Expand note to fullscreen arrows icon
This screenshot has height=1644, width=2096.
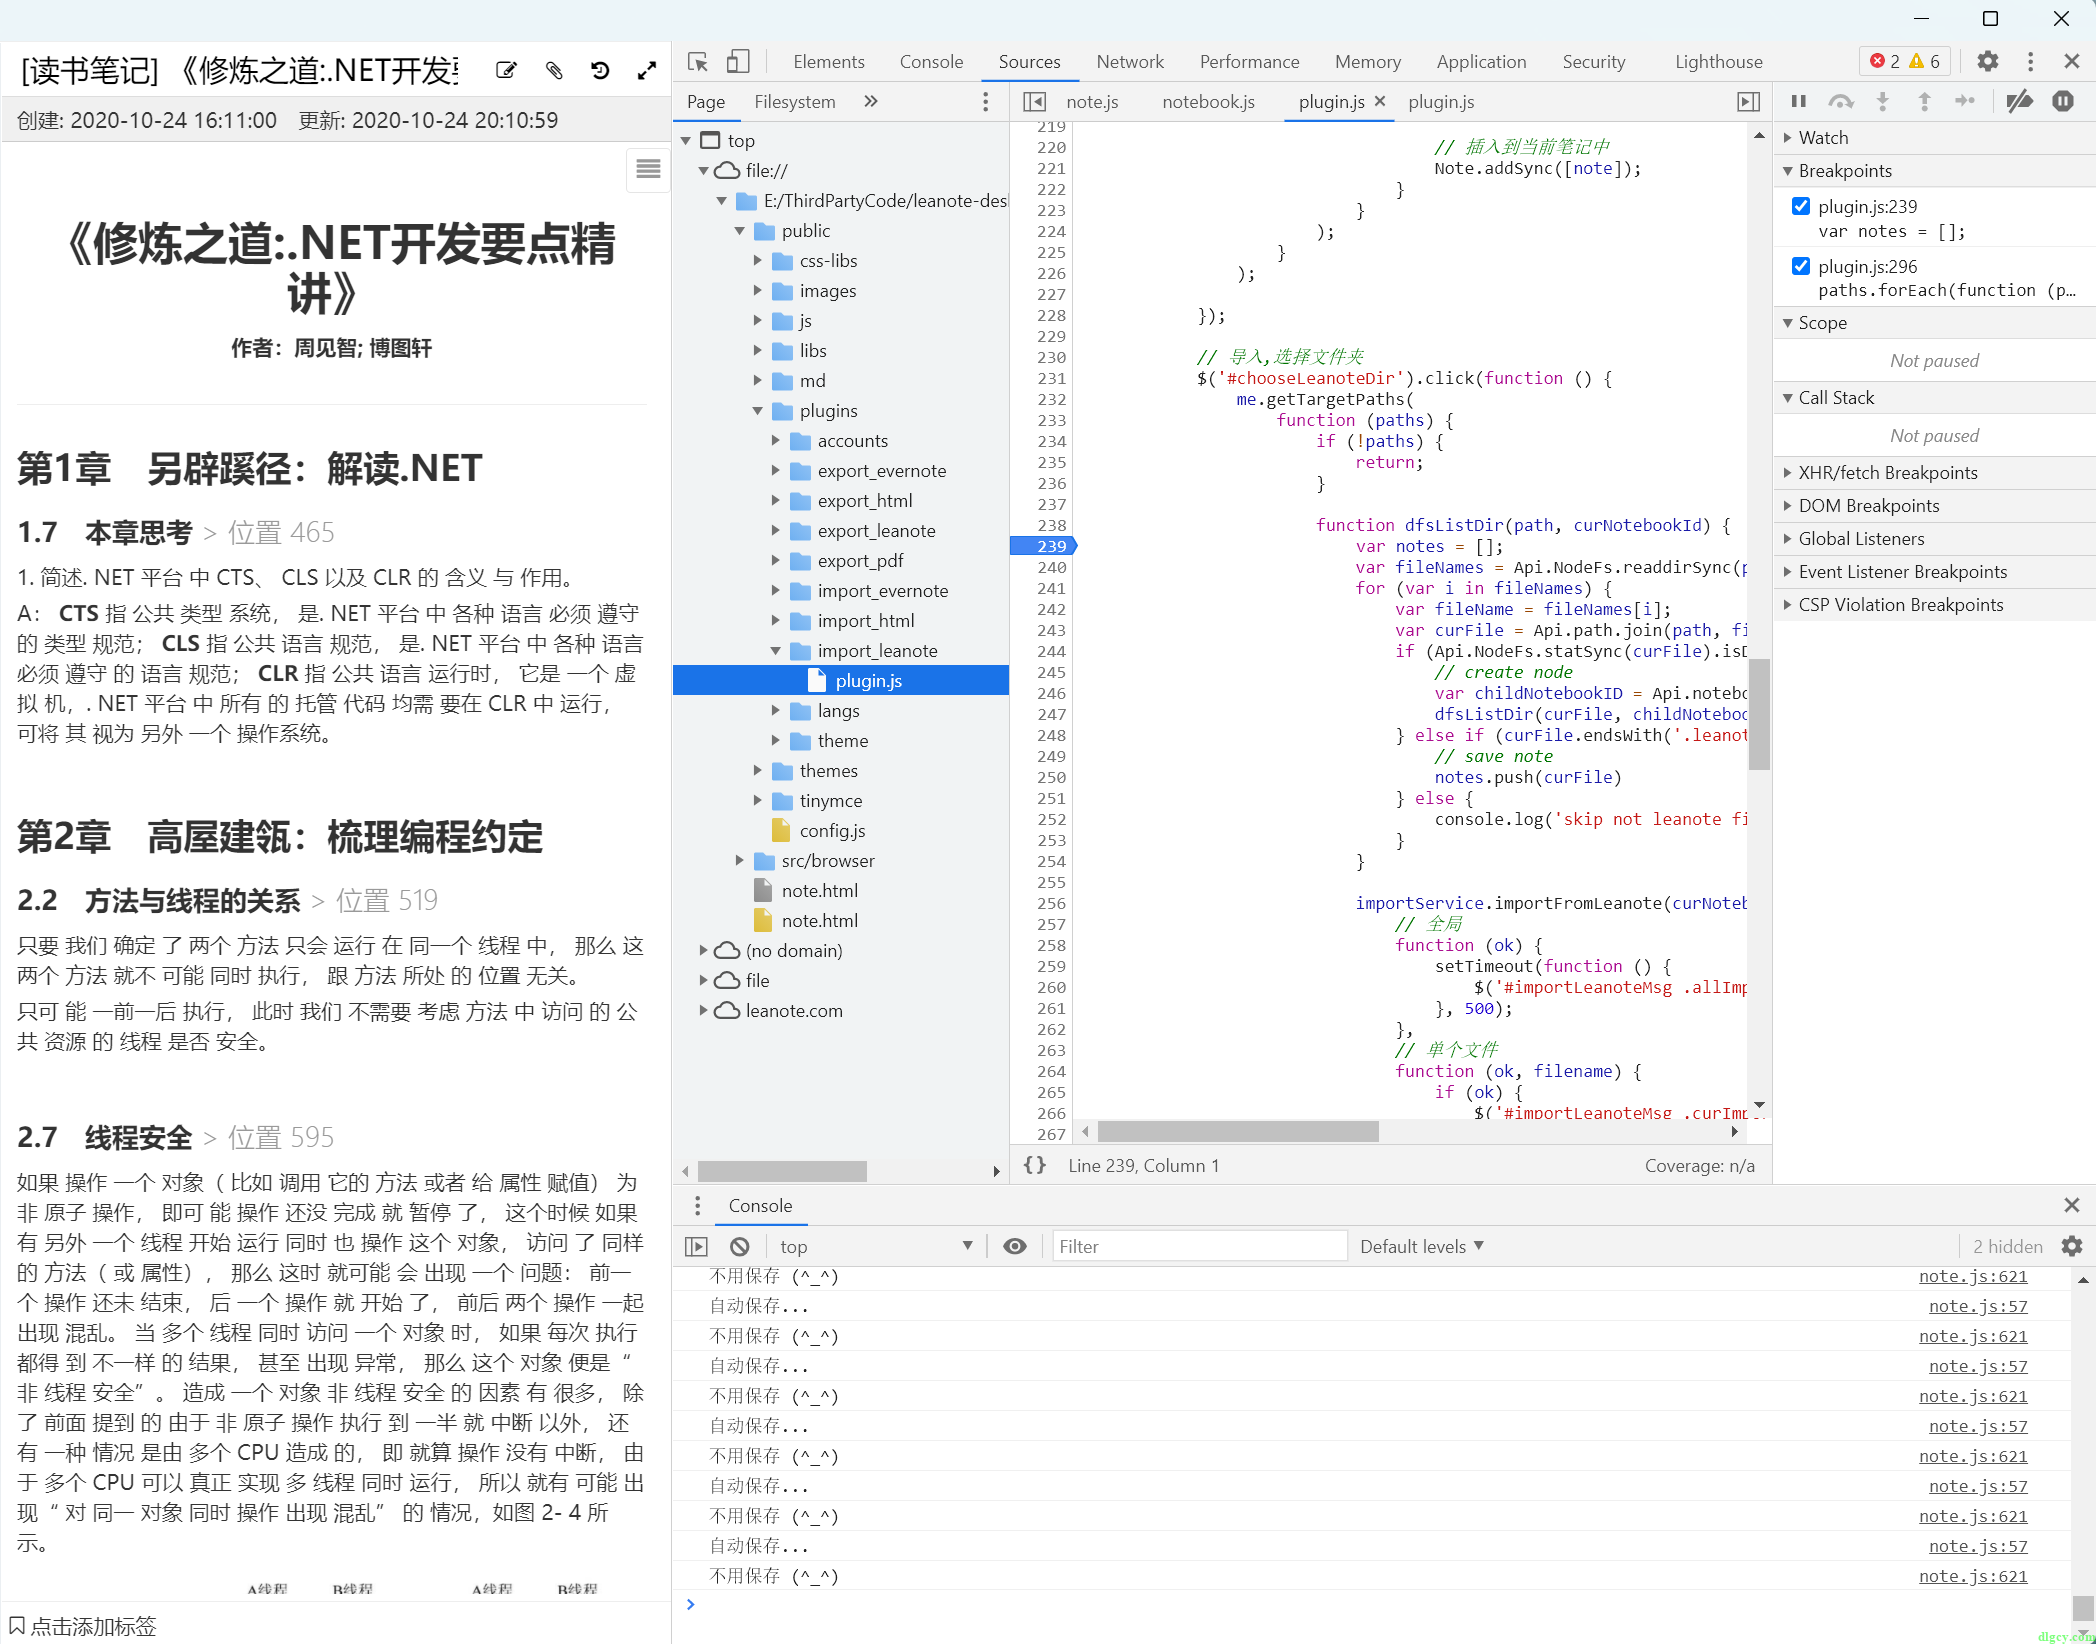pyautogui.click(x=647, y=70)
